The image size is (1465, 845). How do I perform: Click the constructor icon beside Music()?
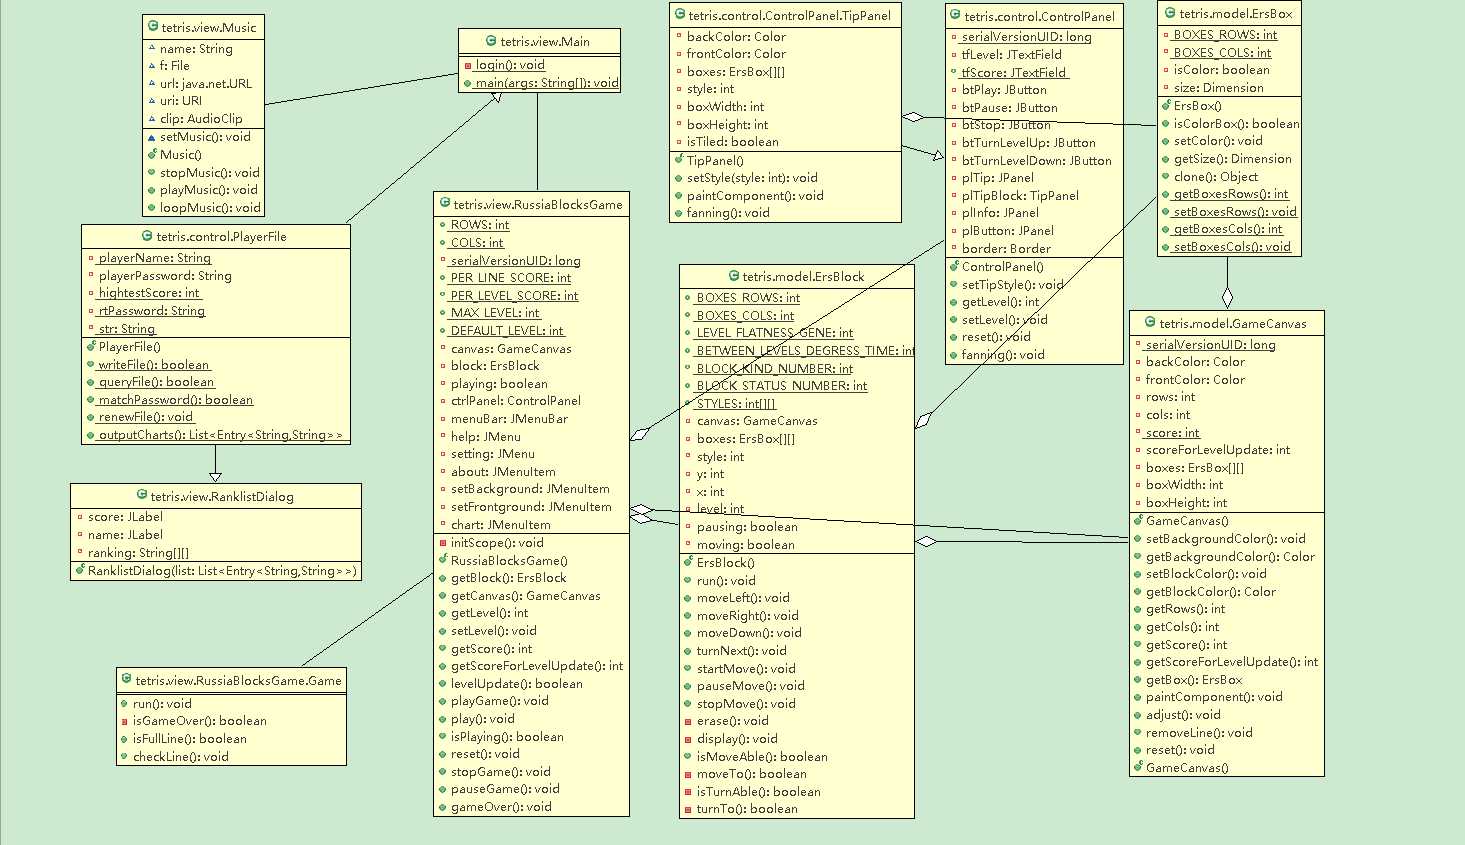coord(152,154)
